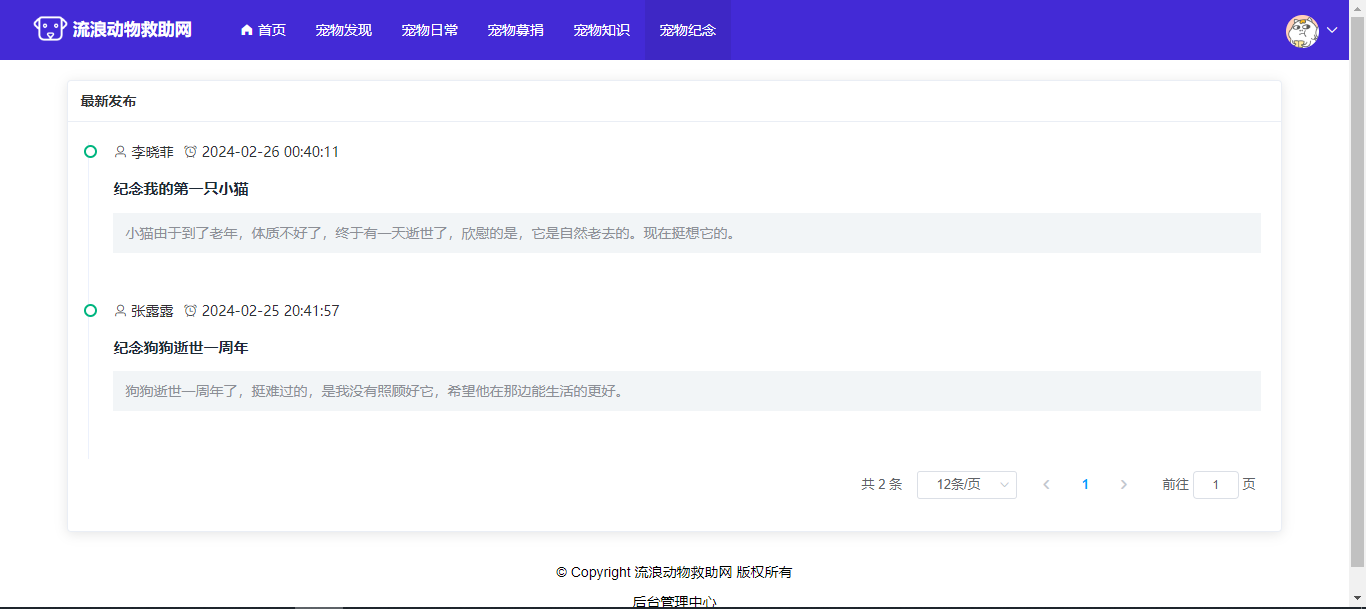Click user icon next to 张露露
This screenshot has width=1366, height=609.
click(121, 311)
